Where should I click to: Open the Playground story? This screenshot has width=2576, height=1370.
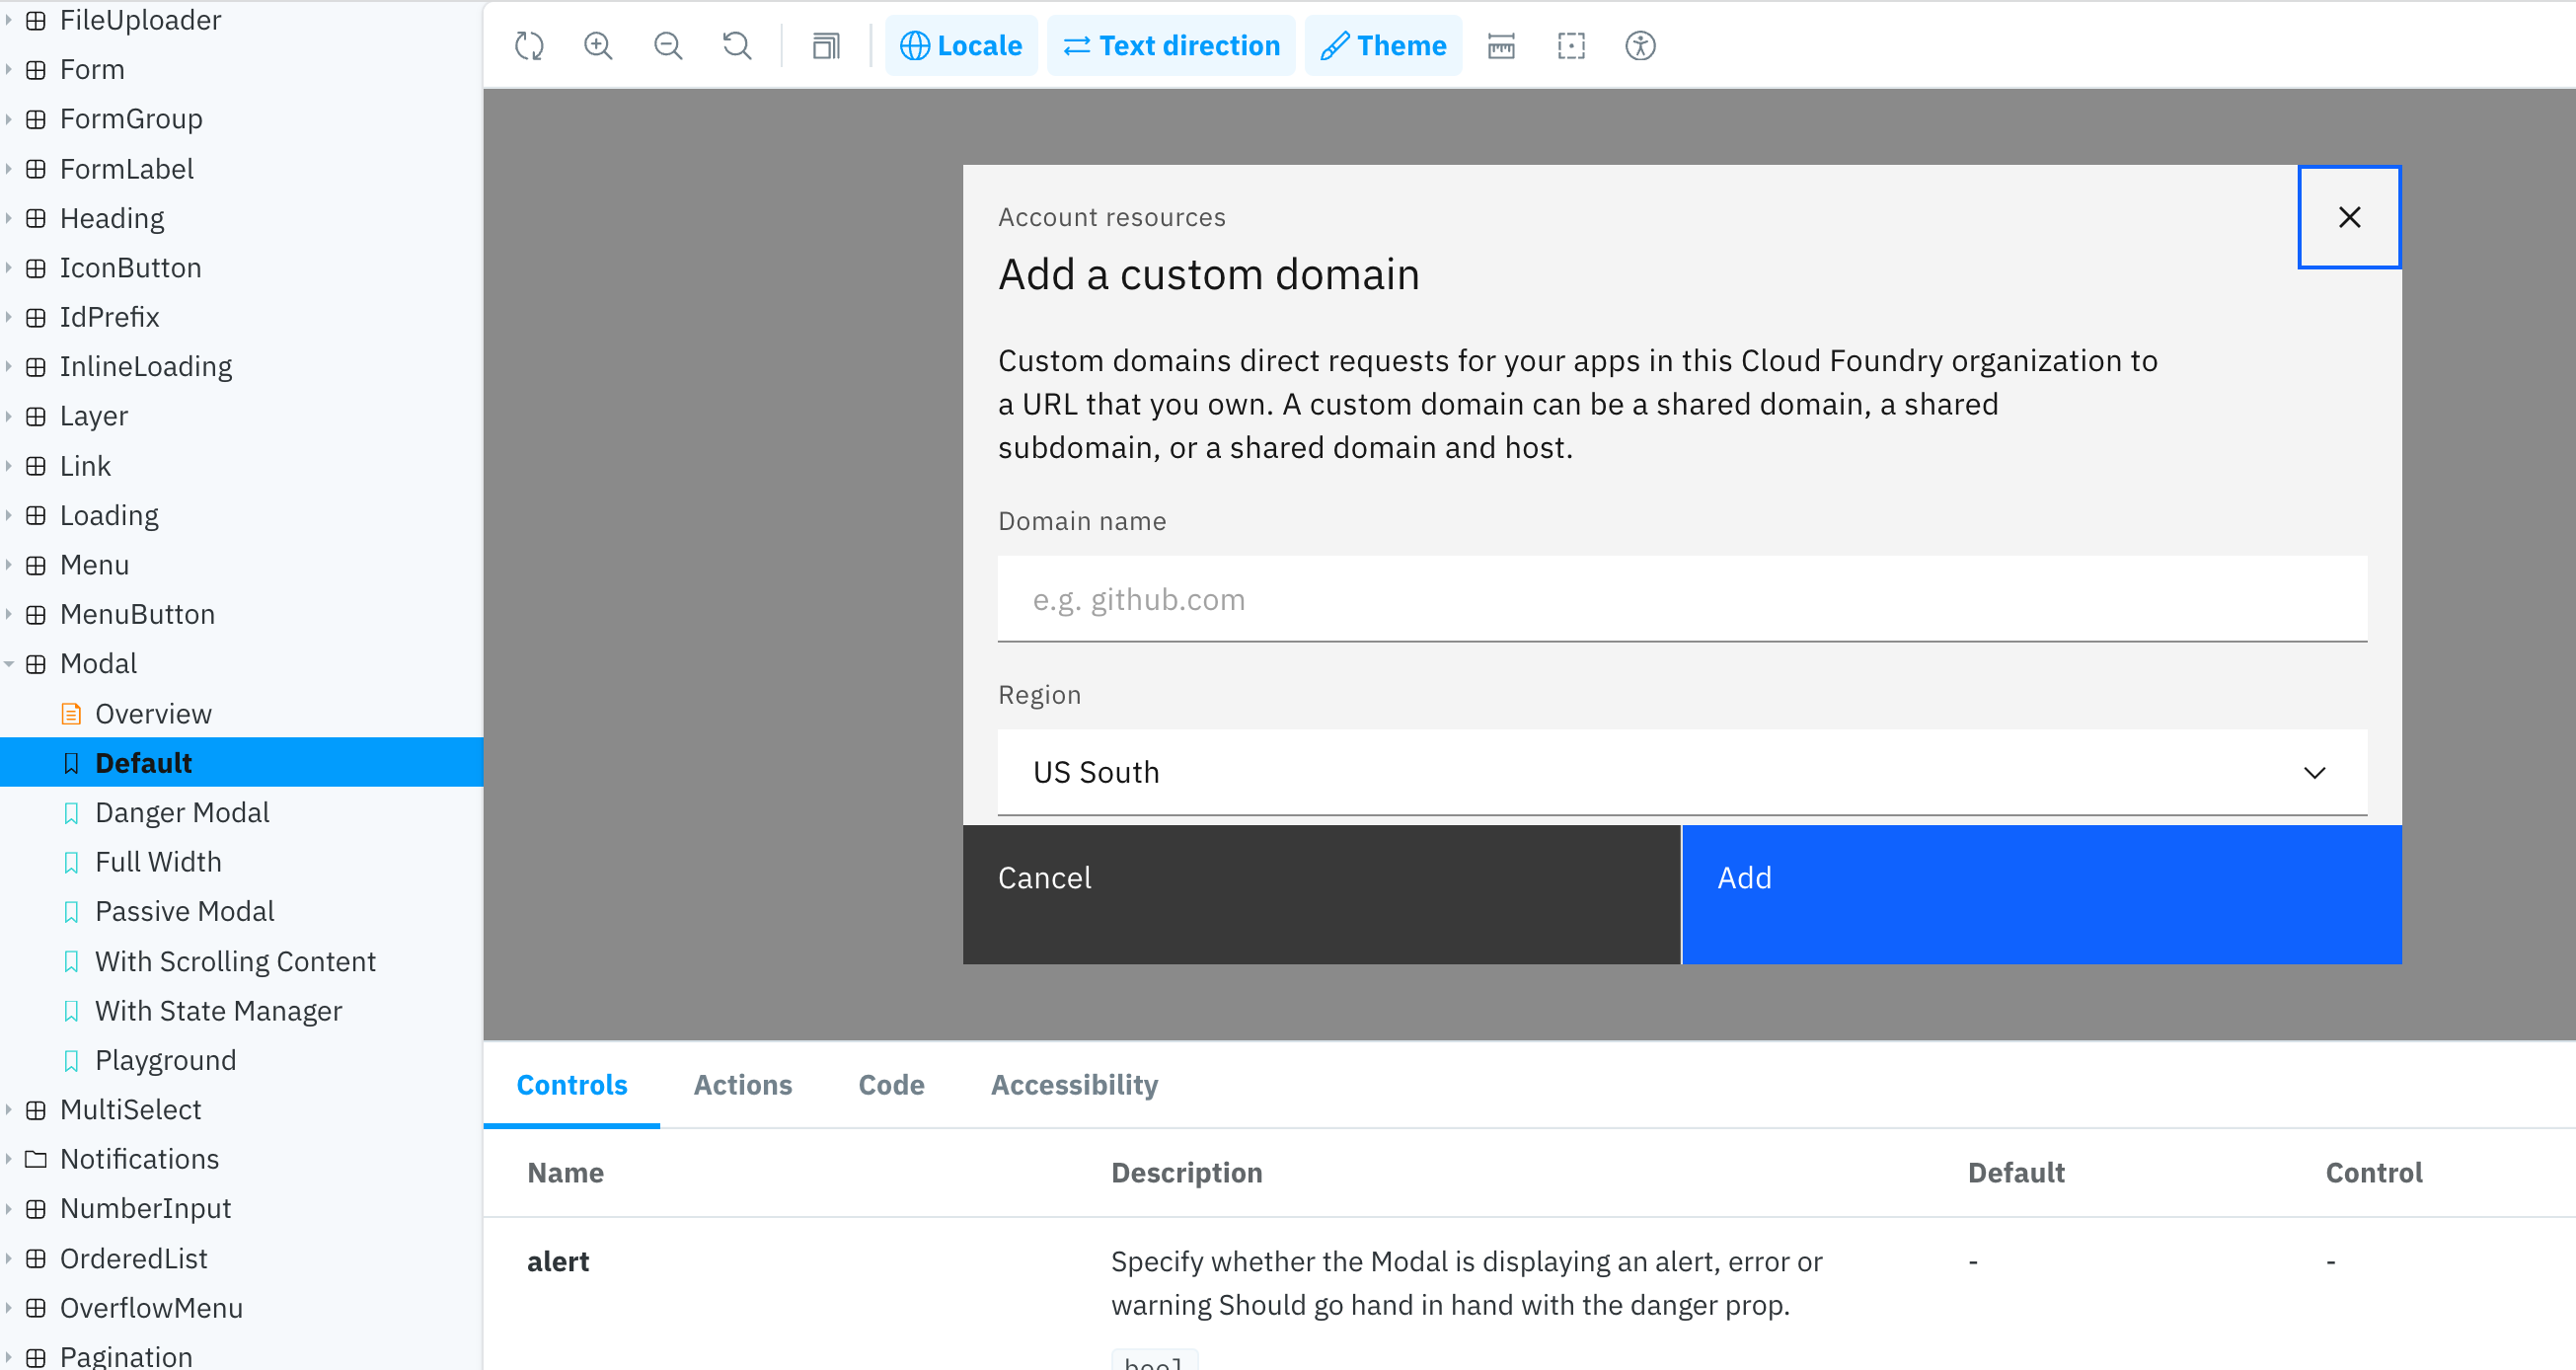pyautogui.click(x=166, y=1060)
